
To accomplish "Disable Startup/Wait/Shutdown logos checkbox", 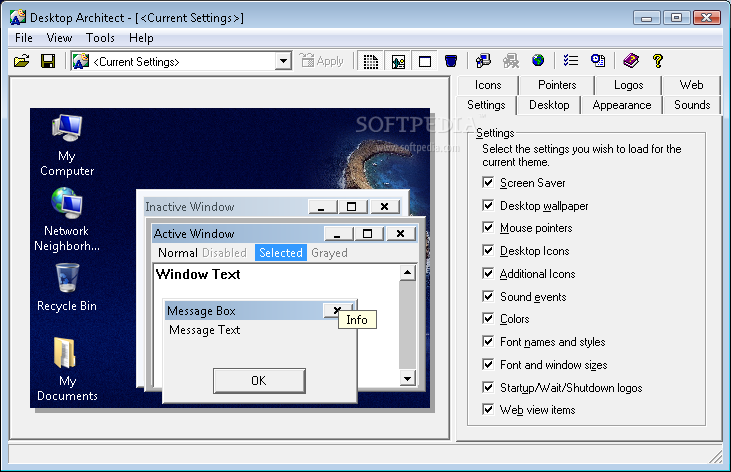I will (x=488, y=387).
